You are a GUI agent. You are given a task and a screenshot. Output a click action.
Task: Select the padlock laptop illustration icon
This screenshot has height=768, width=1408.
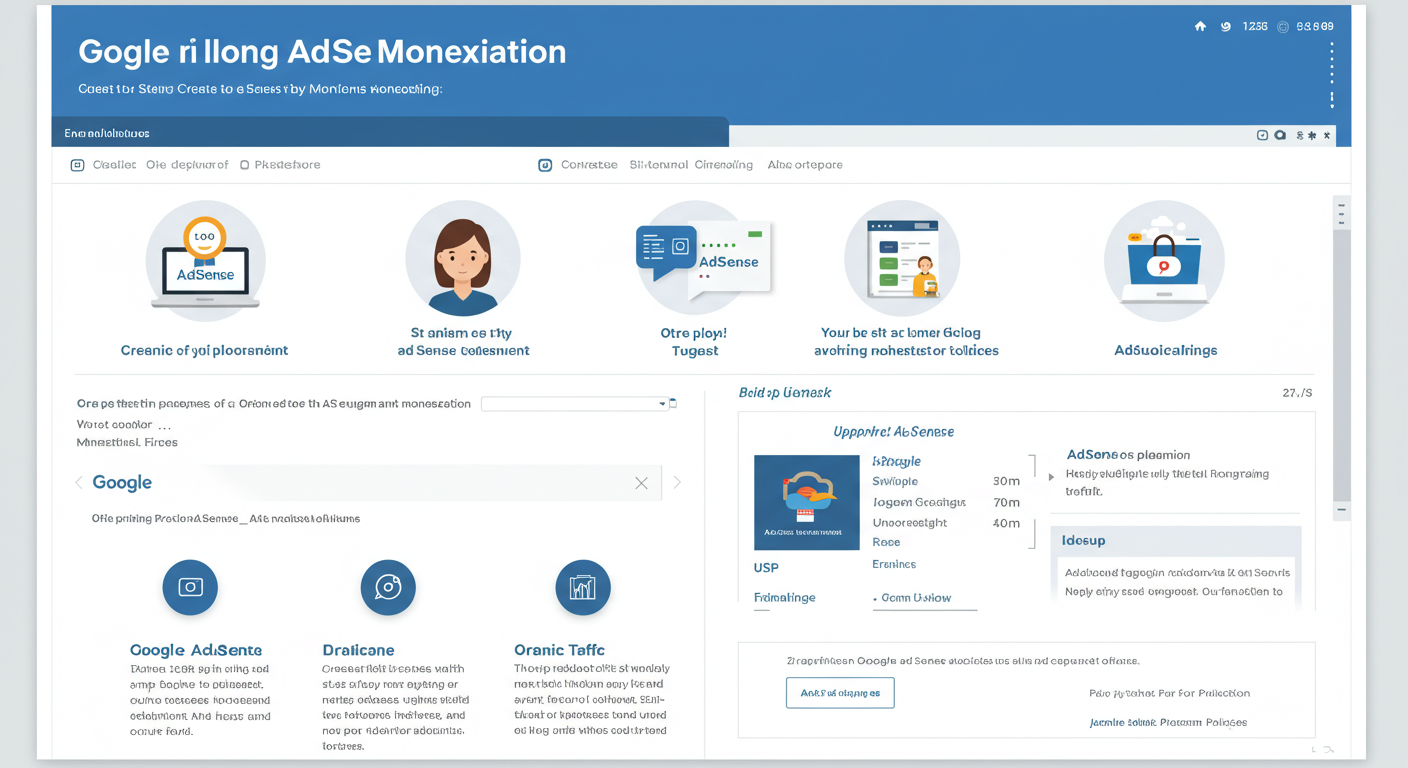tap(1163, 260)
